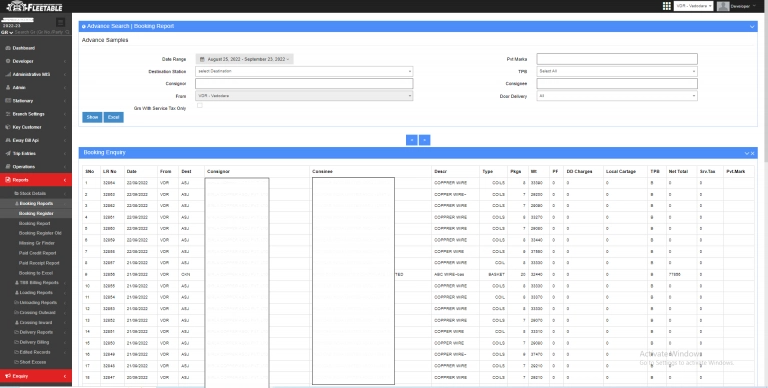This screenshot has height=388, width=768.
Task: Click the Dashboard sidebar icon
Action: point(7,48)
